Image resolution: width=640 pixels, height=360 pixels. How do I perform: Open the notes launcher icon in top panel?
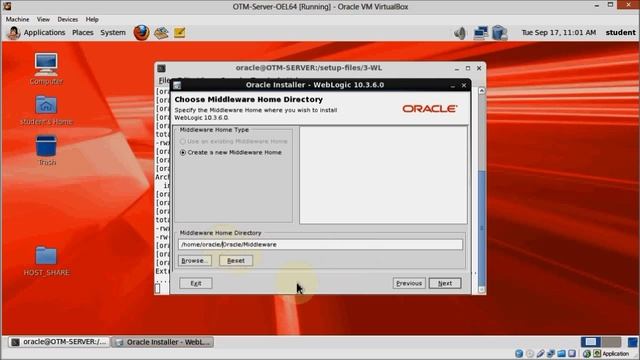pos(180,32)
